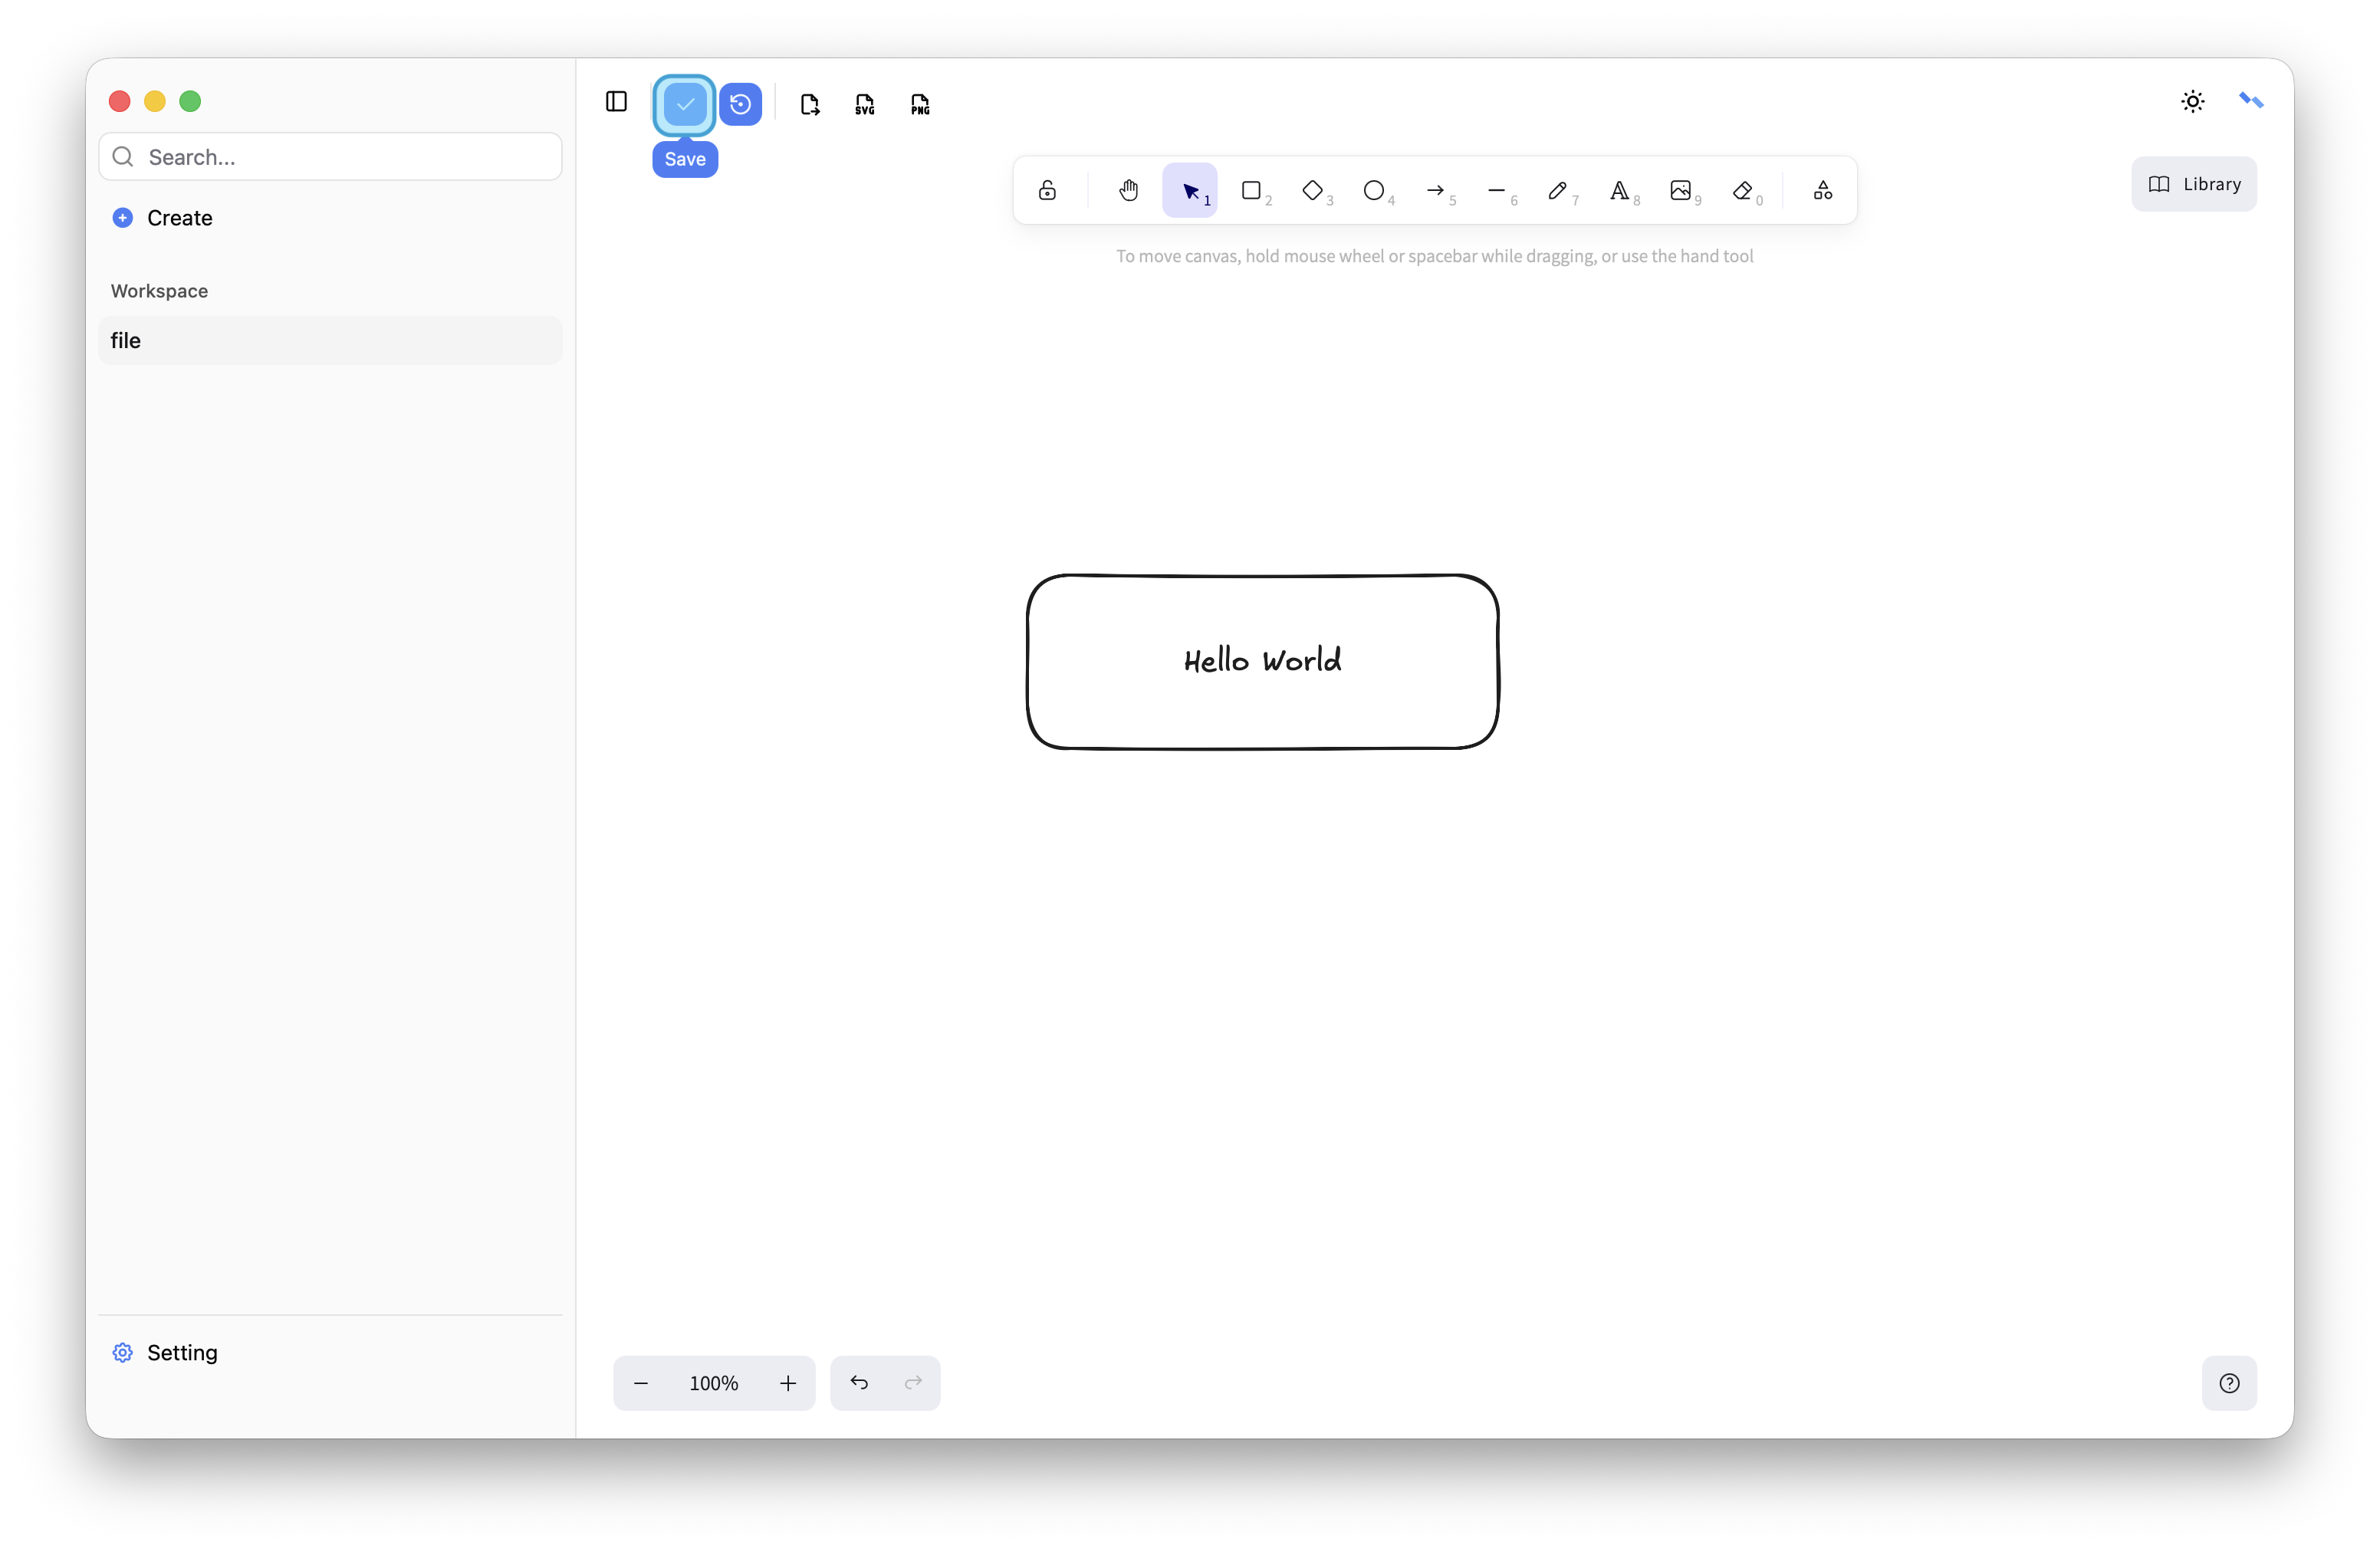
Task: Reset zoom at 100% label
Action: (x=713, y=1383)
